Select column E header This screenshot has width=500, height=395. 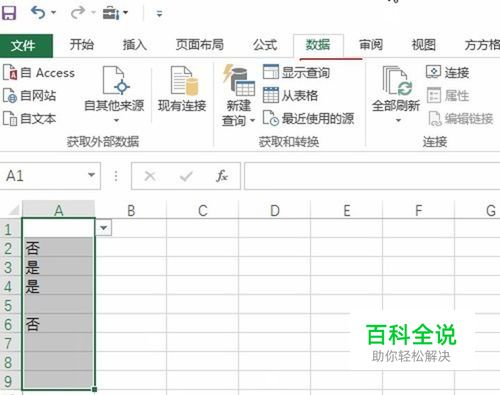click(347, 210)
